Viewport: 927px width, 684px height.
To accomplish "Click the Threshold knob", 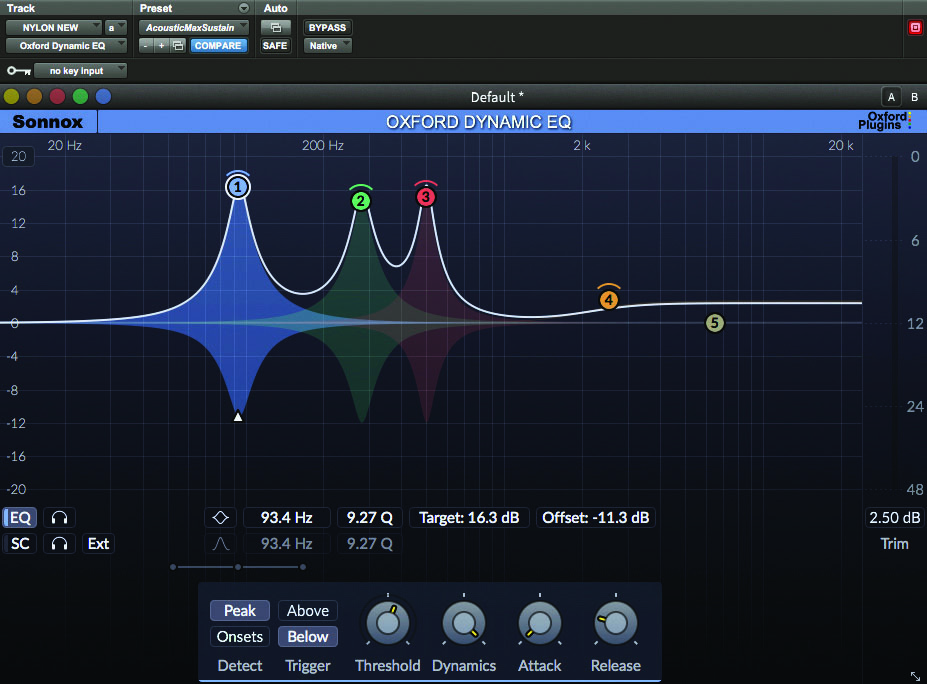I will point(388,623).
